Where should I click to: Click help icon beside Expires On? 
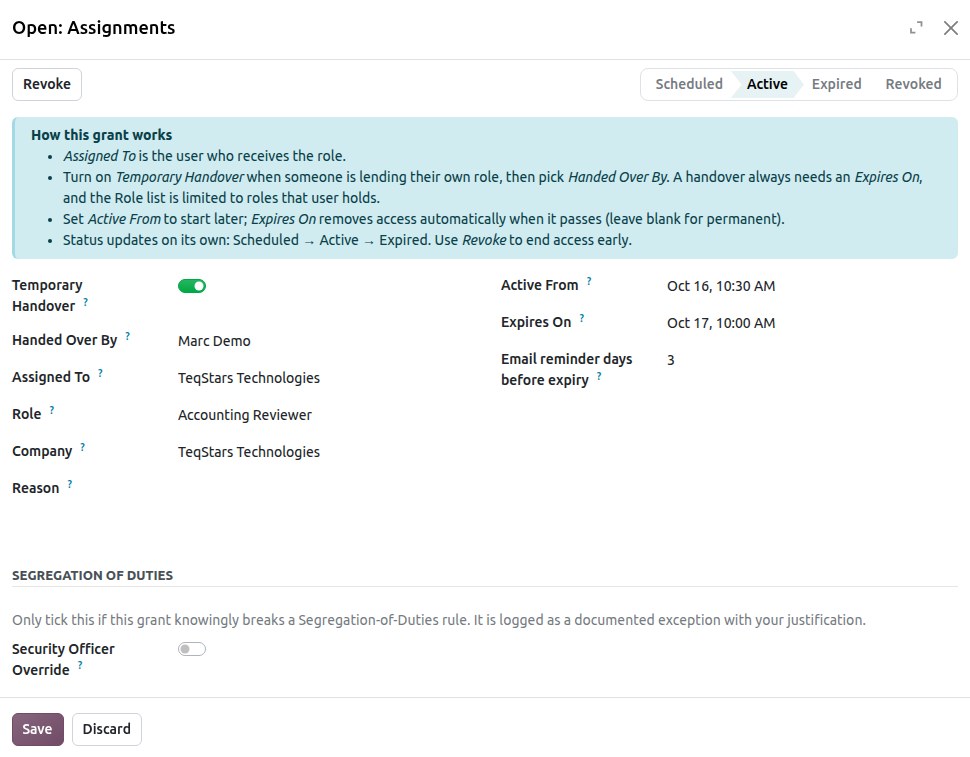coord(582,318)
